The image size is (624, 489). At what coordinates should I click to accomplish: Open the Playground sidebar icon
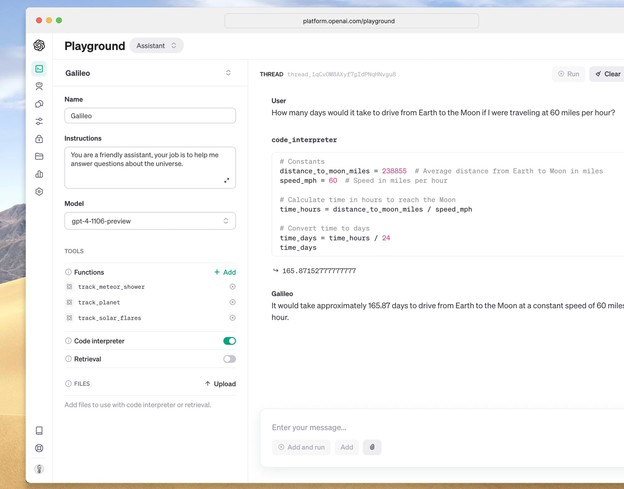39,69
